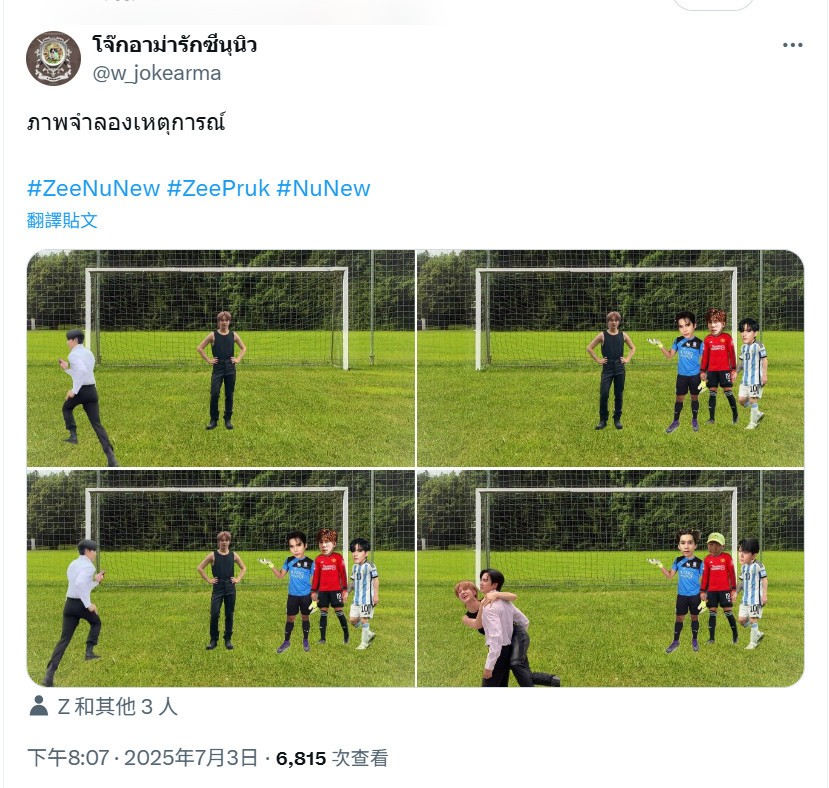Click the rounded button at top right edge
The image size is (829, 788).
tap(713, 4)
